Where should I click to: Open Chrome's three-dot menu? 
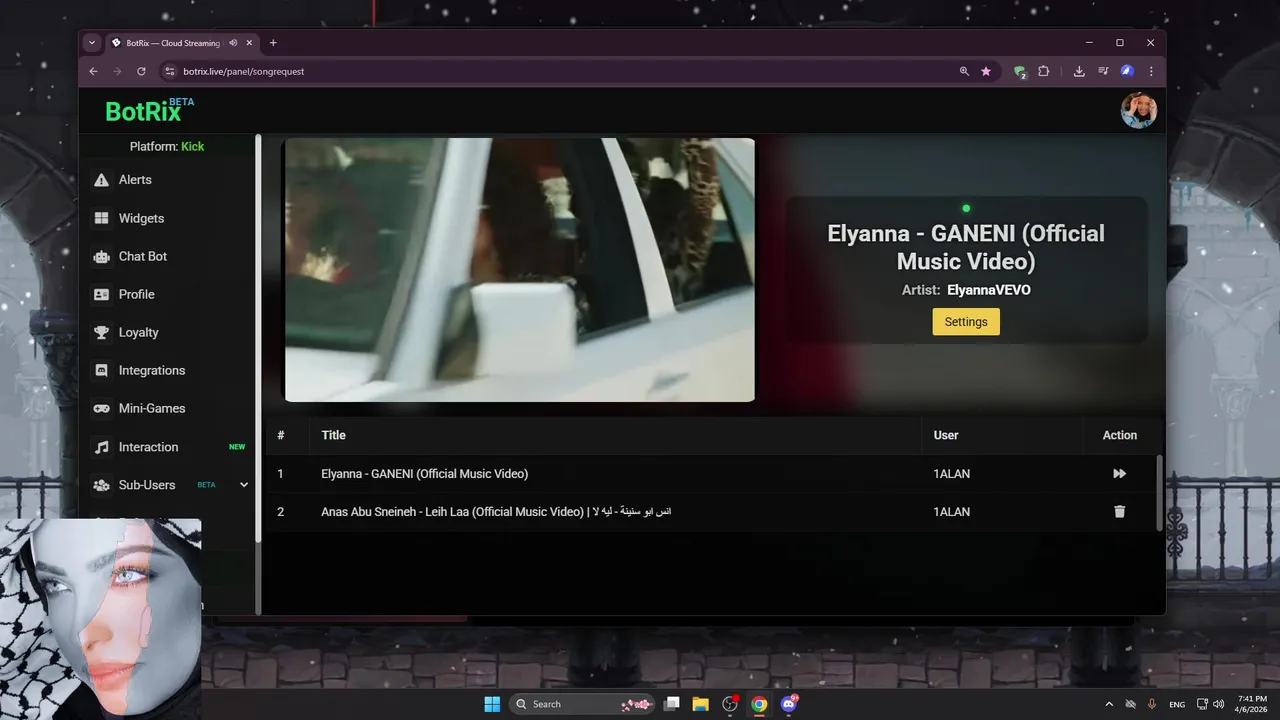[1151, 71]
